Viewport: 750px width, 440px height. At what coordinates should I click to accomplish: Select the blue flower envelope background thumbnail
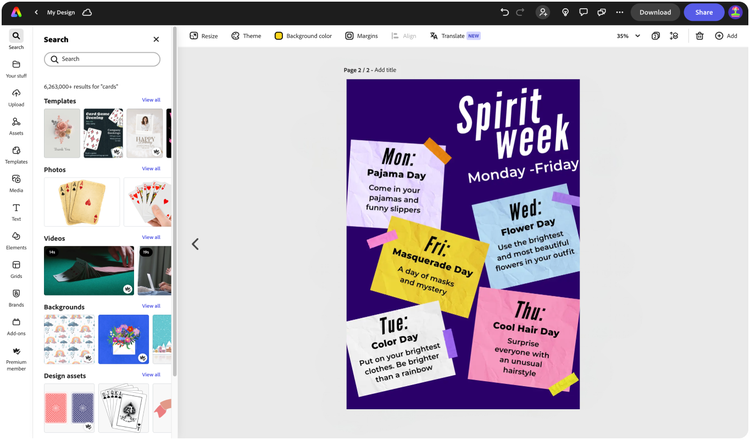(123, 339)
